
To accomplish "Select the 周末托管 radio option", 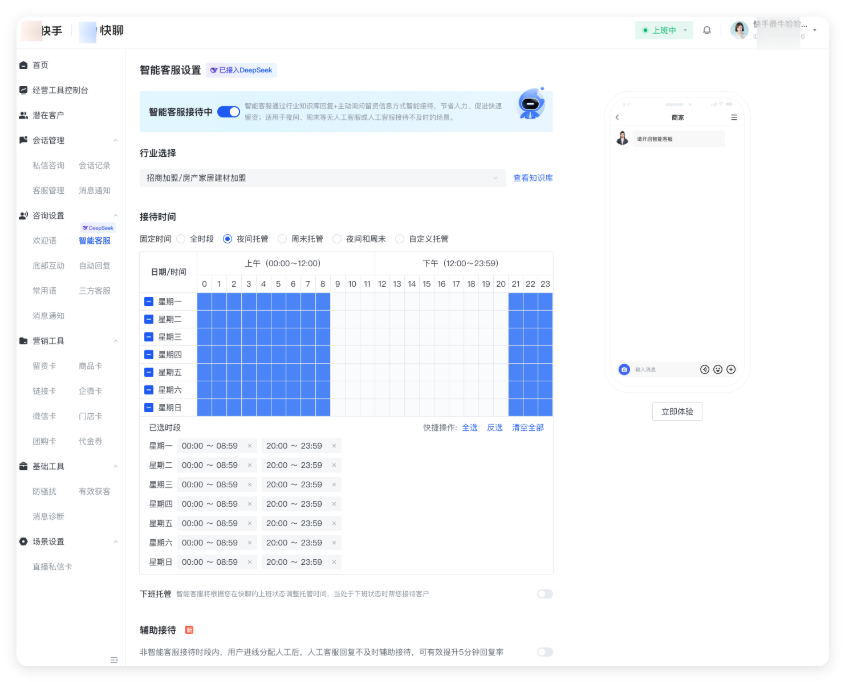I will pos(282,239).
